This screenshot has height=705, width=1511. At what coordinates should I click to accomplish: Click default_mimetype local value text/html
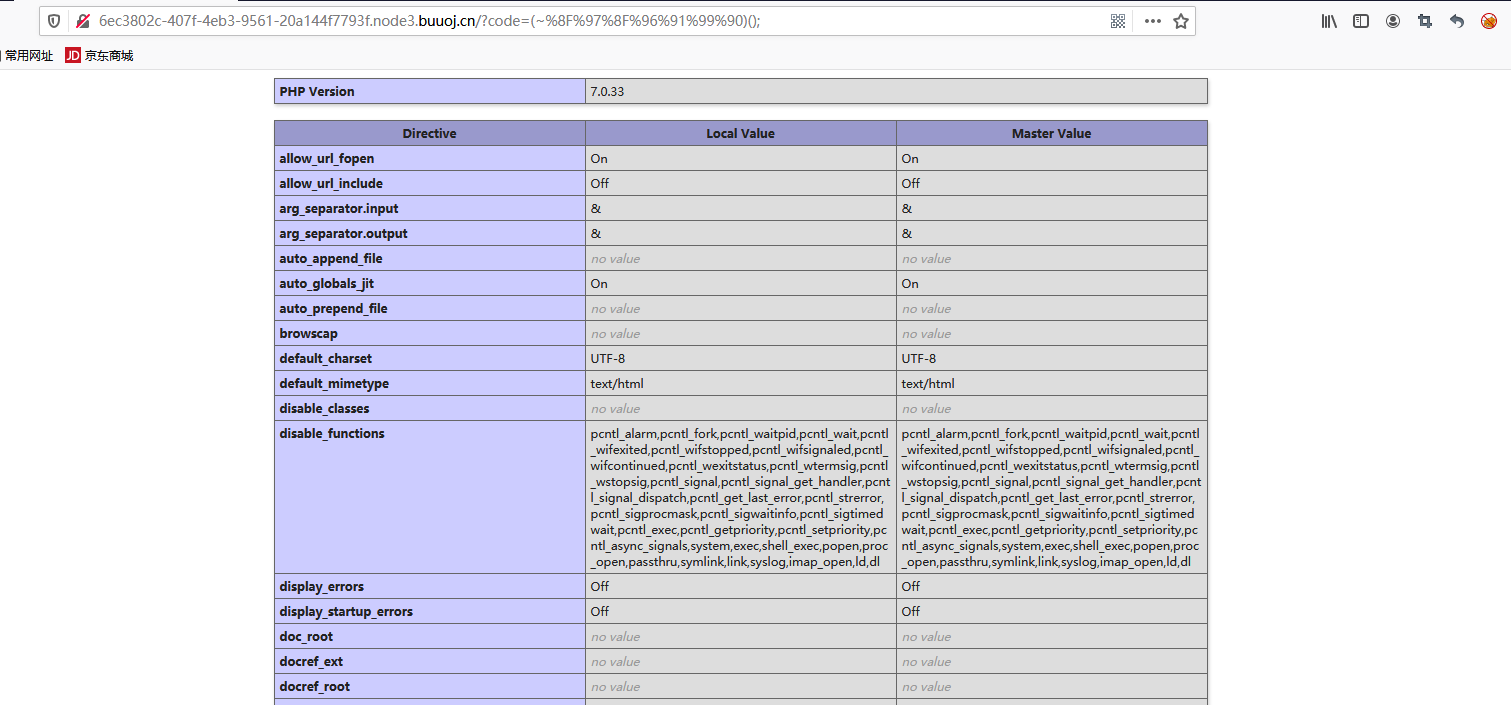pyautogui.click(x=617, y=383)
